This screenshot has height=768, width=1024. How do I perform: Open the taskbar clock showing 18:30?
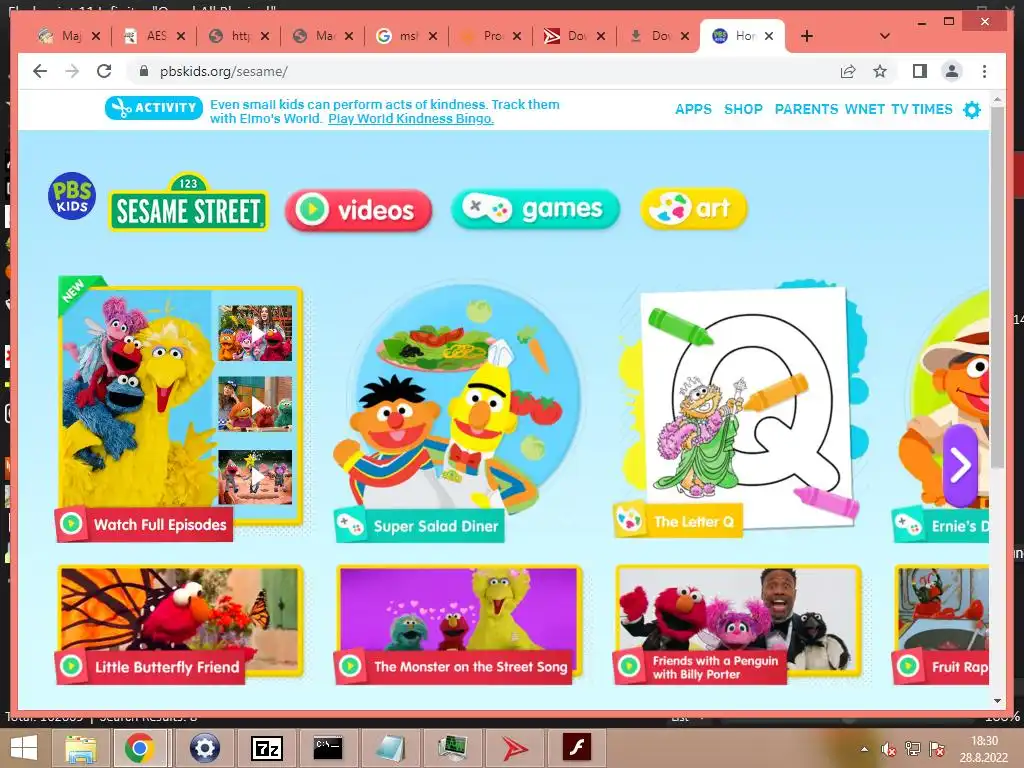tap(984, 749)
